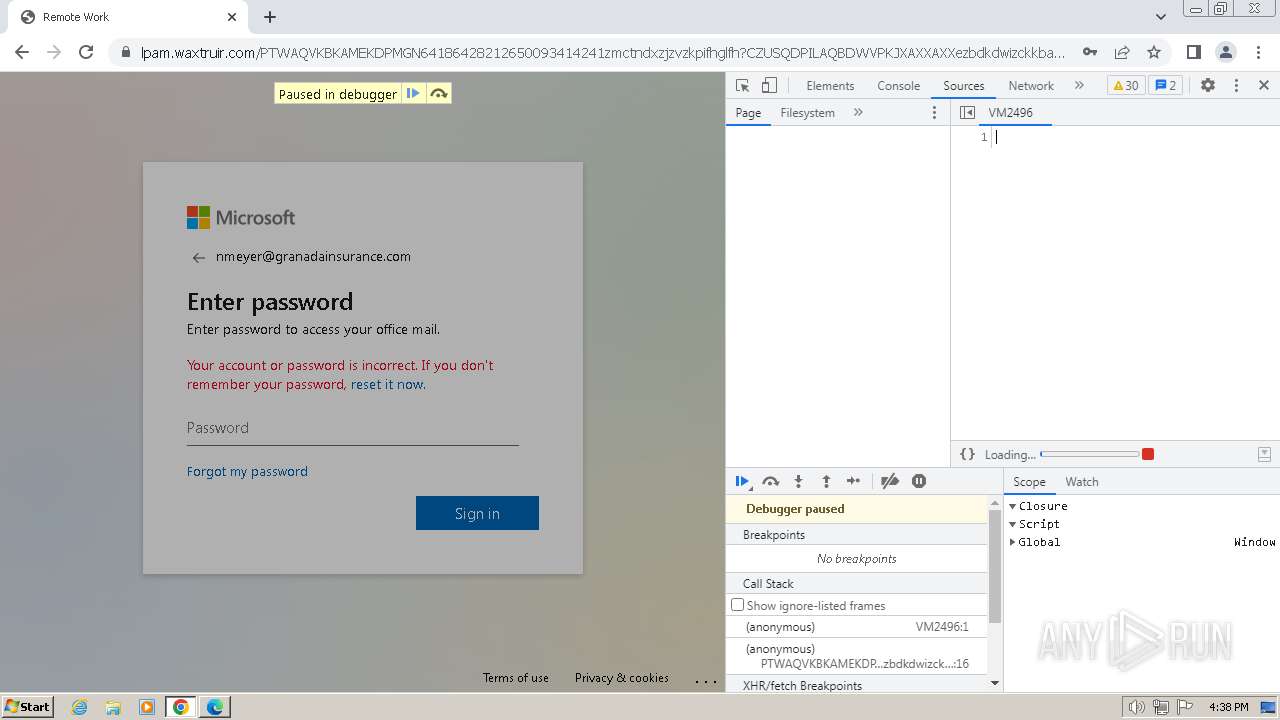The height and width of the screenshot is (720, 1280).
Task: Open a new browser tab
Action: pos(270,17)
